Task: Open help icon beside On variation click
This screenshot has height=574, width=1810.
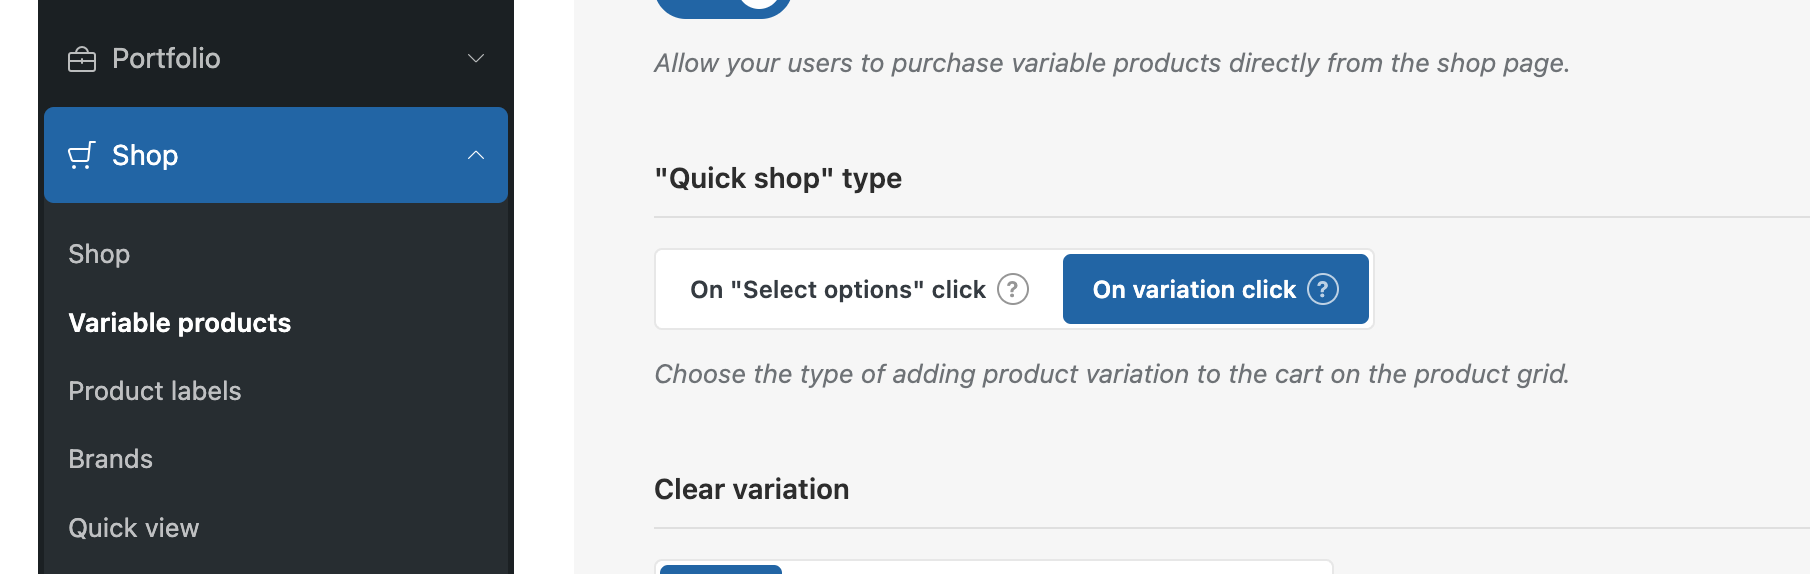Action: 1323,289
